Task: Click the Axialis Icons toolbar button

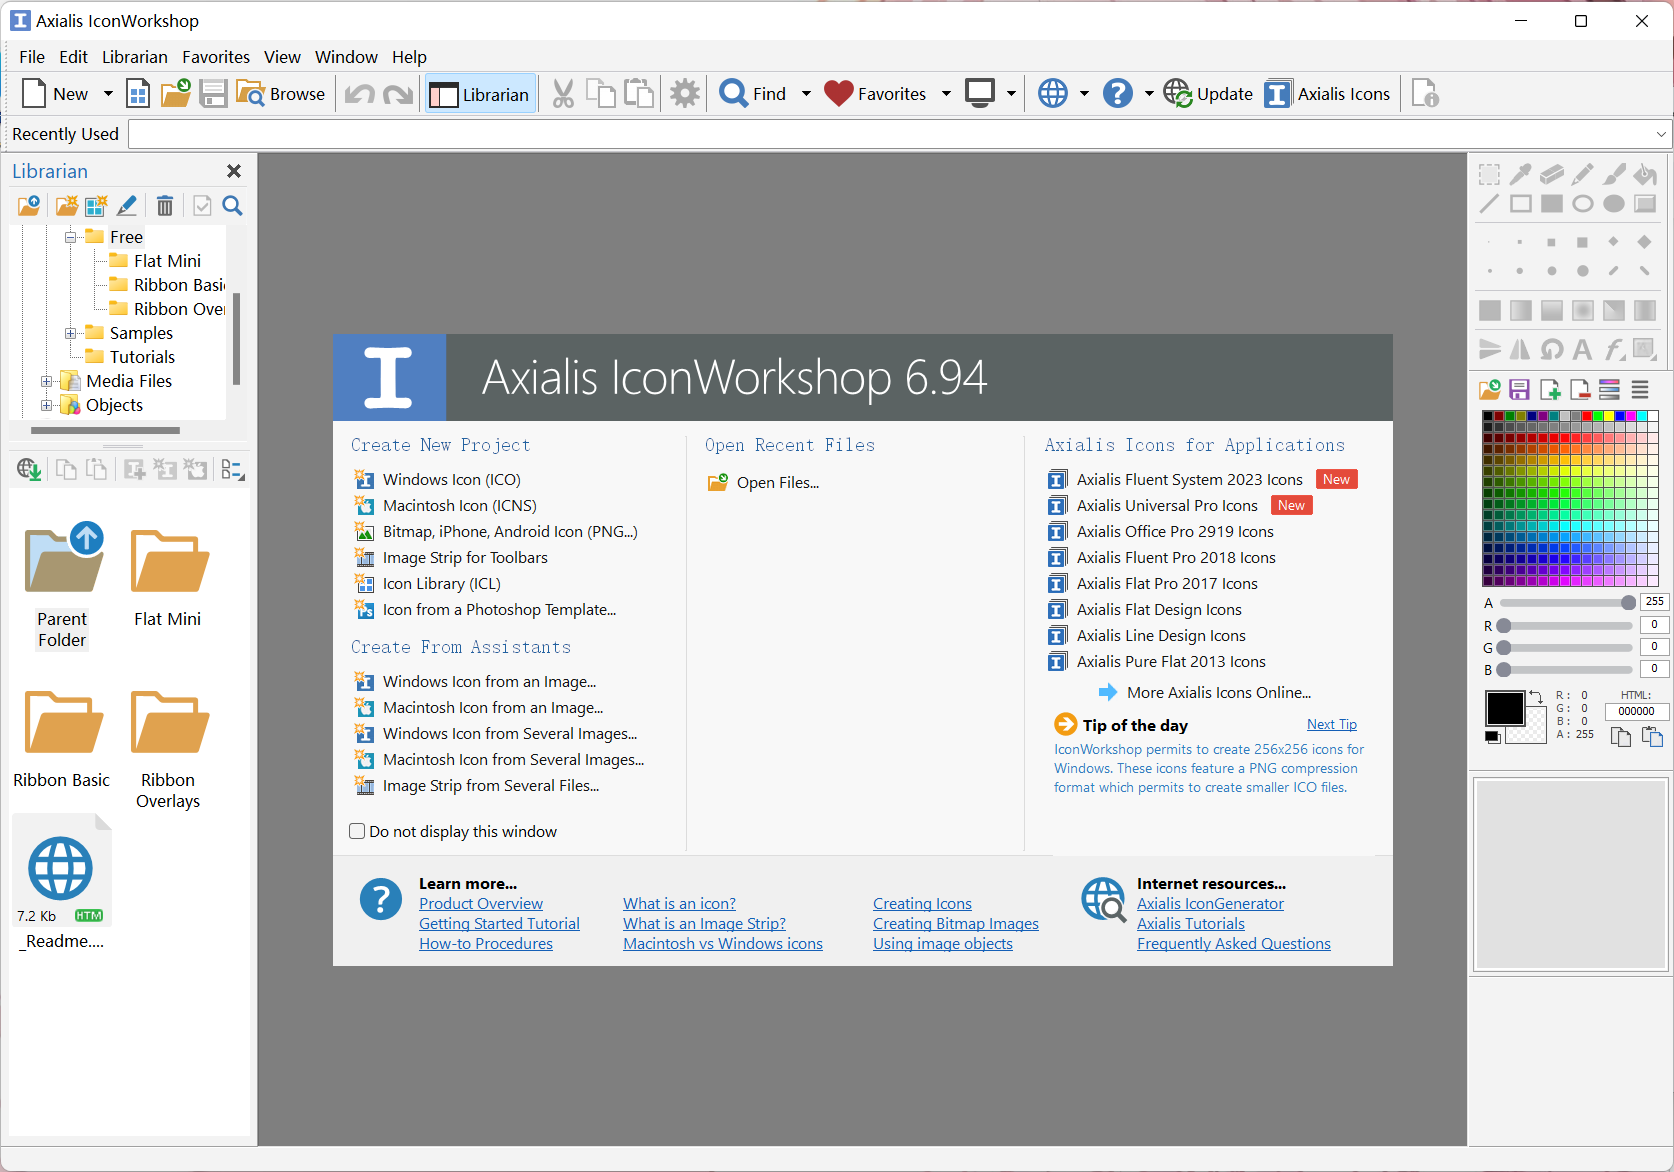Action: pyautogui.click(x=1327, y=94)
